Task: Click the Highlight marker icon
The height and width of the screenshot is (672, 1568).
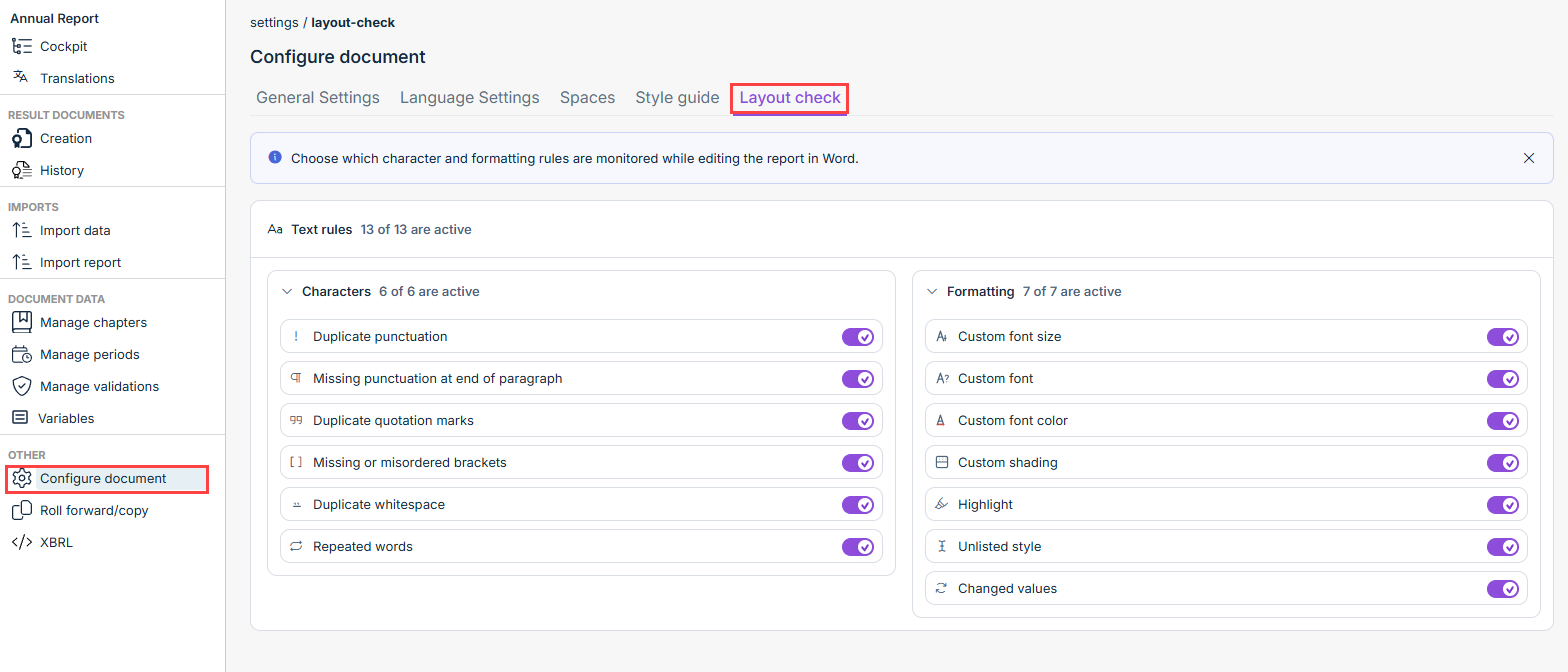Action: 941,504
